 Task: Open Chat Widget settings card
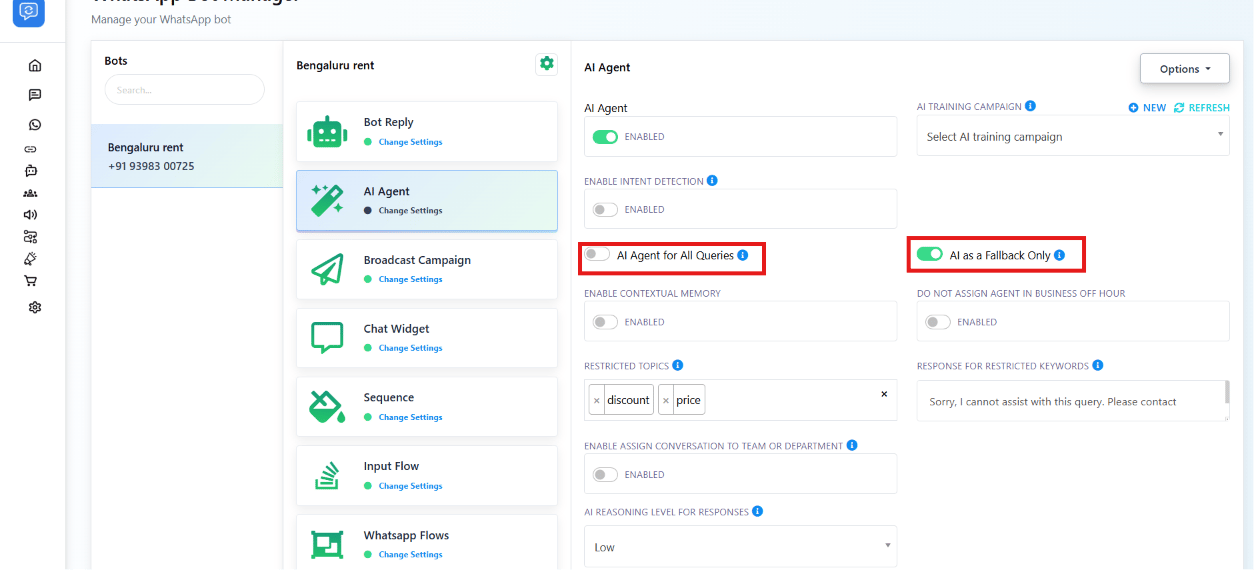[427, 338]
